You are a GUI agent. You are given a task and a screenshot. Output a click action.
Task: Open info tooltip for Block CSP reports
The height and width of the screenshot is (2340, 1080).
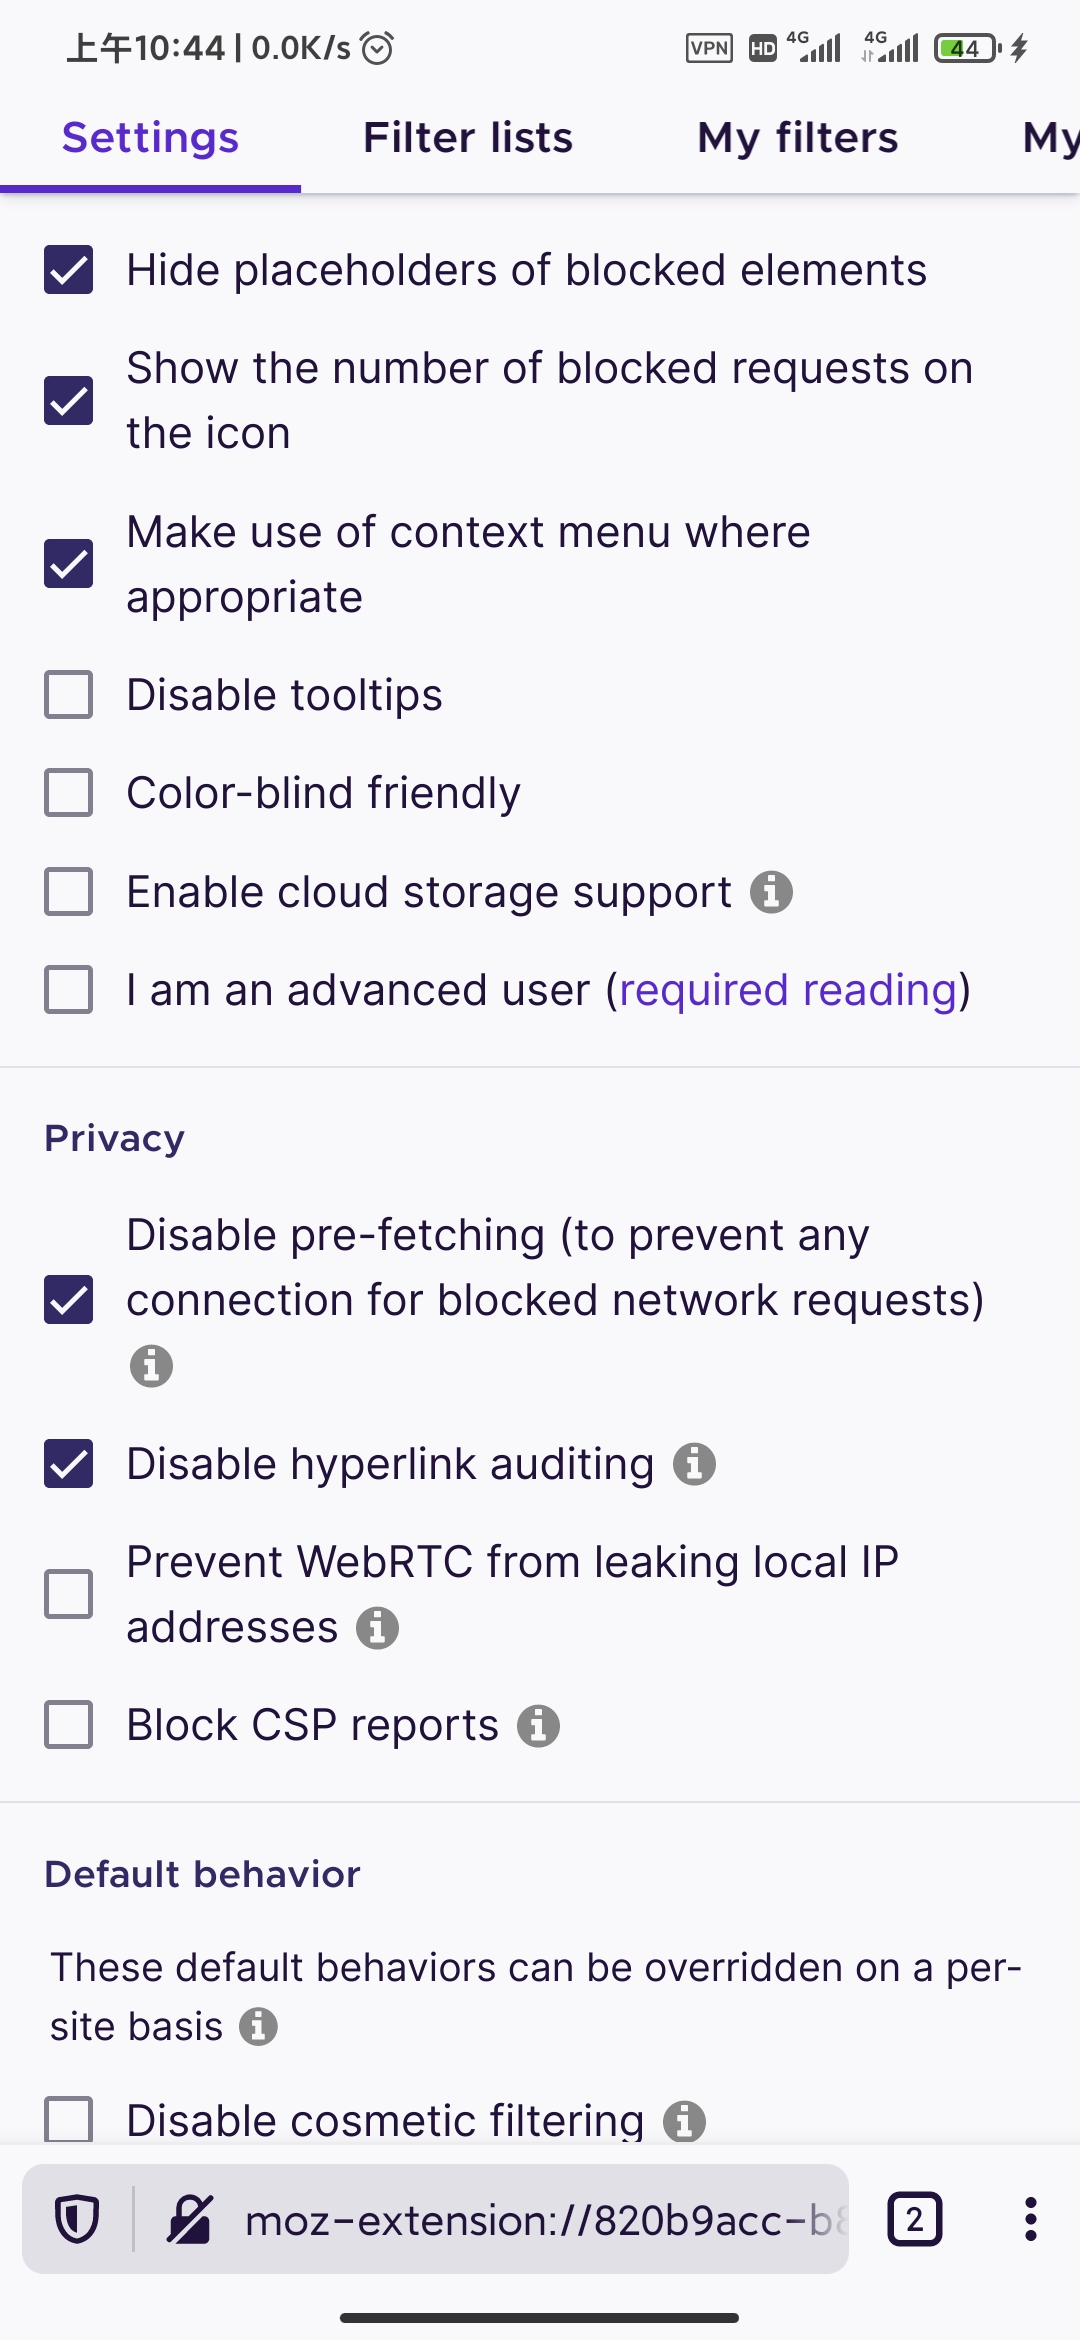point(539,1725)
